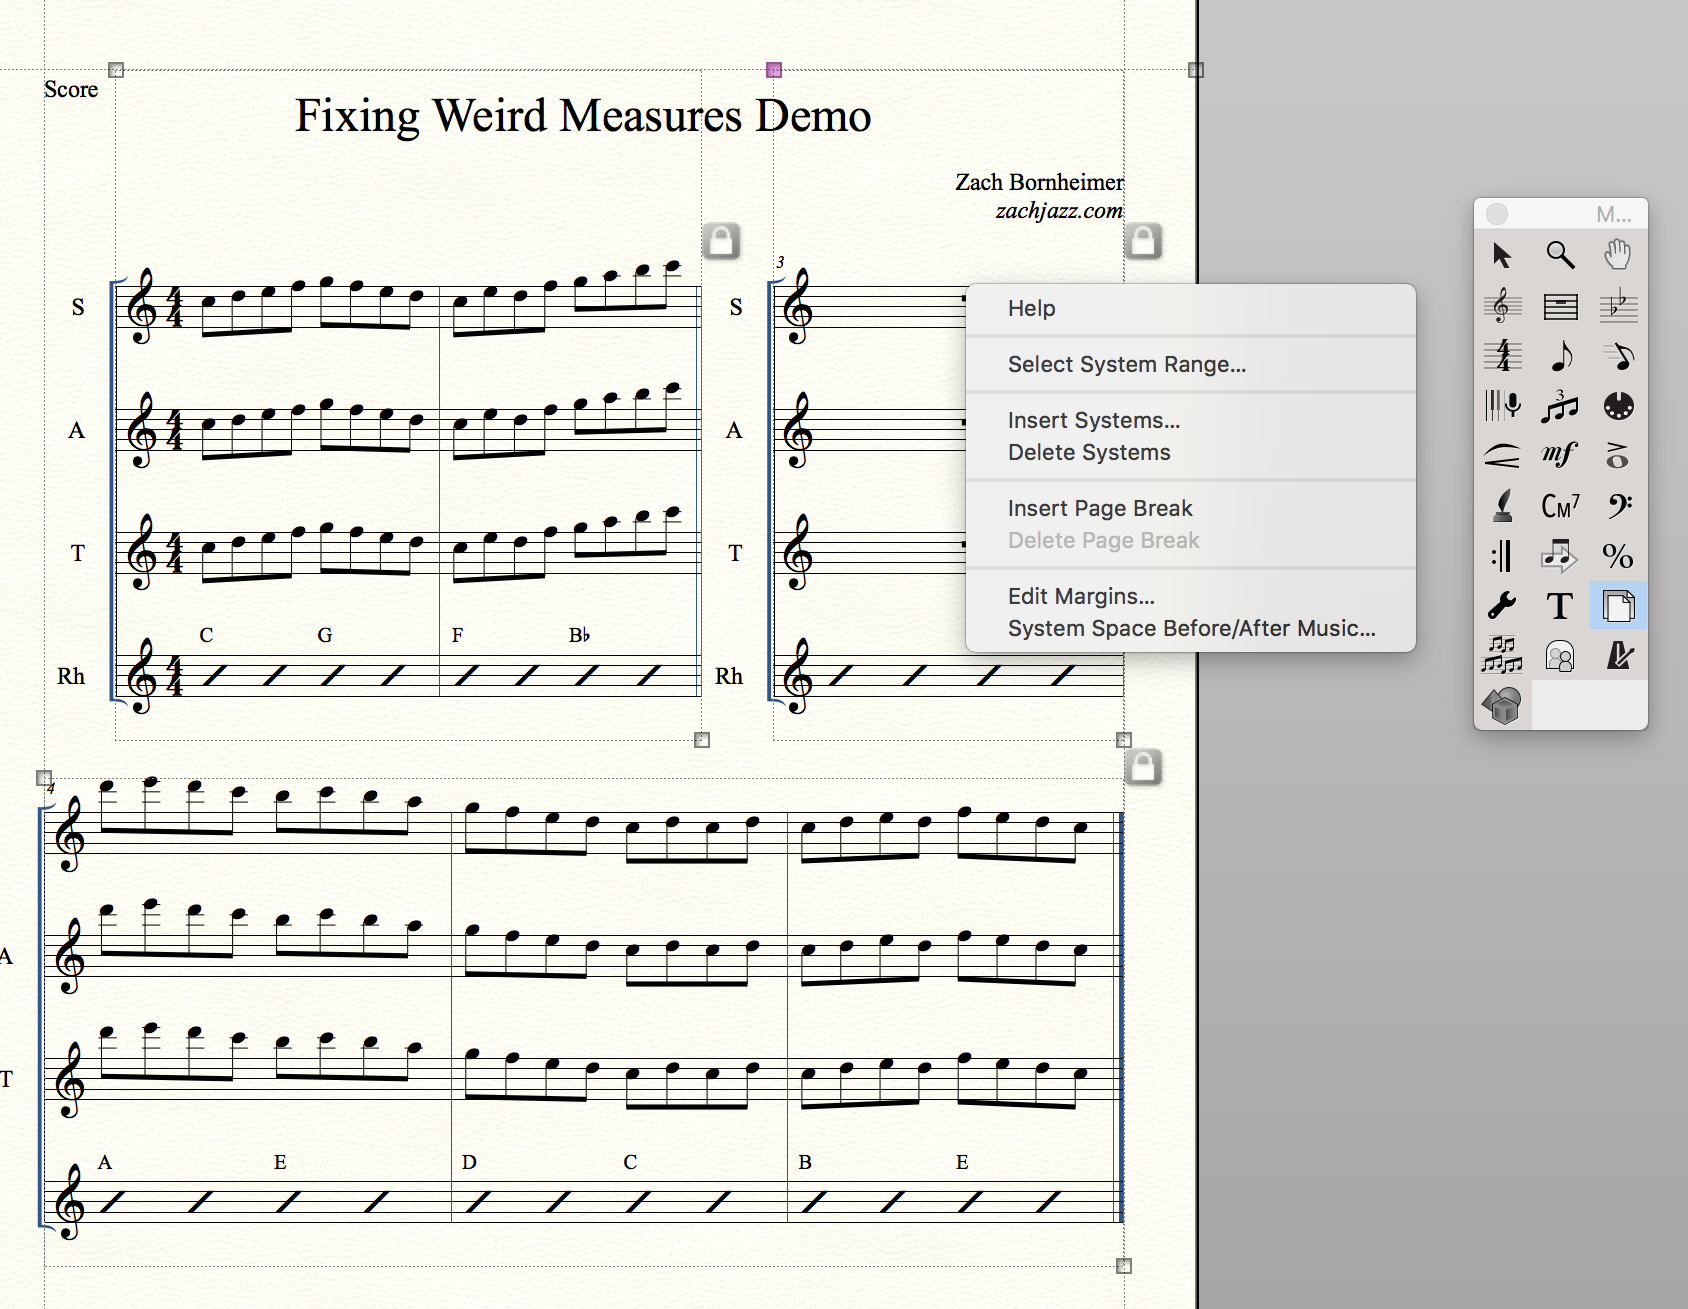Pick the Resize percent tool
The image size is (1688, 1309).
click(1617, 556)
